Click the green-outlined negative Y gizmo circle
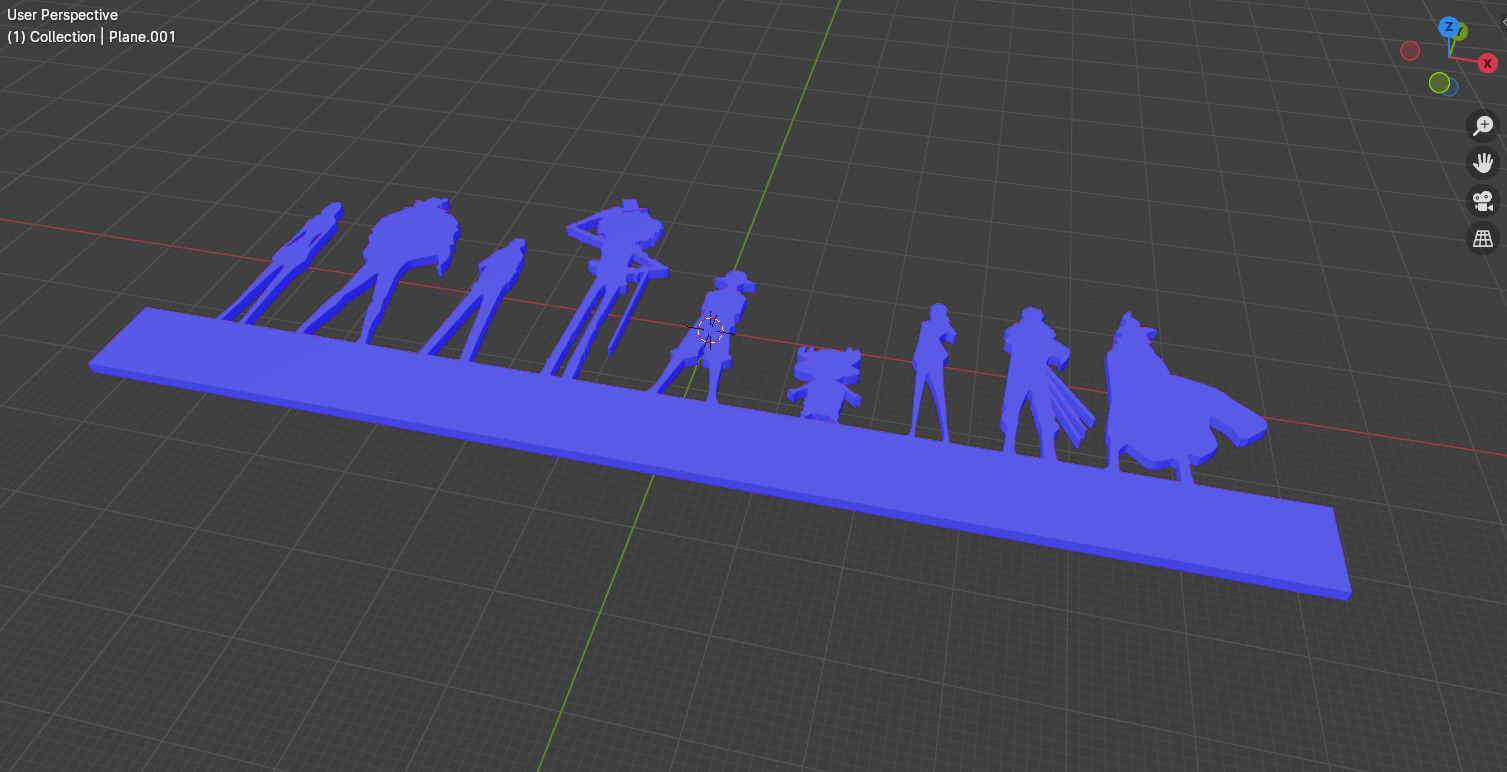The image size is (1507, 772). coord(1439,82)
